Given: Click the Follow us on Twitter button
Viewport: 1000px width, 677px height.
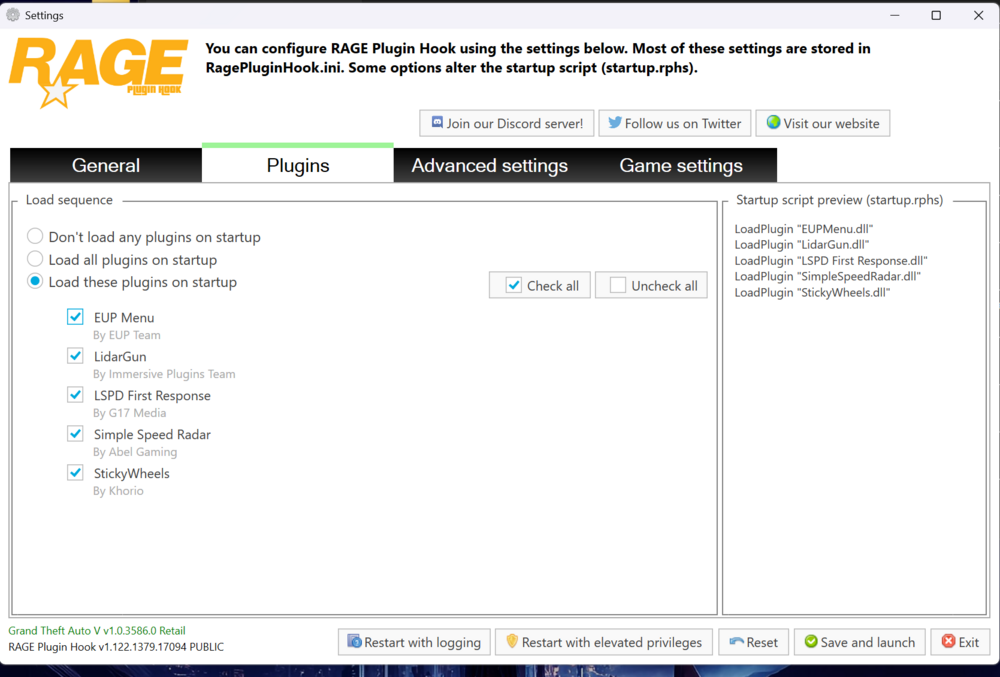Looking at the screenshot, I should coord(674,123).
